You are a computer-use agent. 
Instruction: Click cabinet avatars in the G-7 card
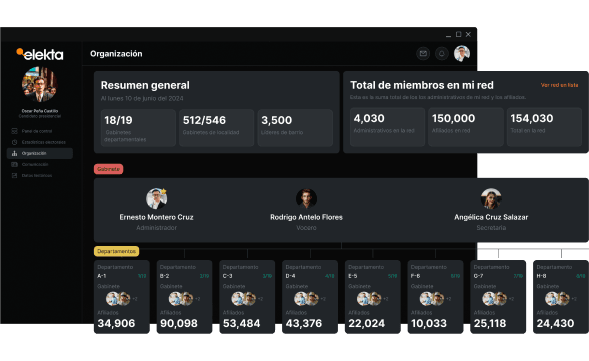(x=495, y=299)
